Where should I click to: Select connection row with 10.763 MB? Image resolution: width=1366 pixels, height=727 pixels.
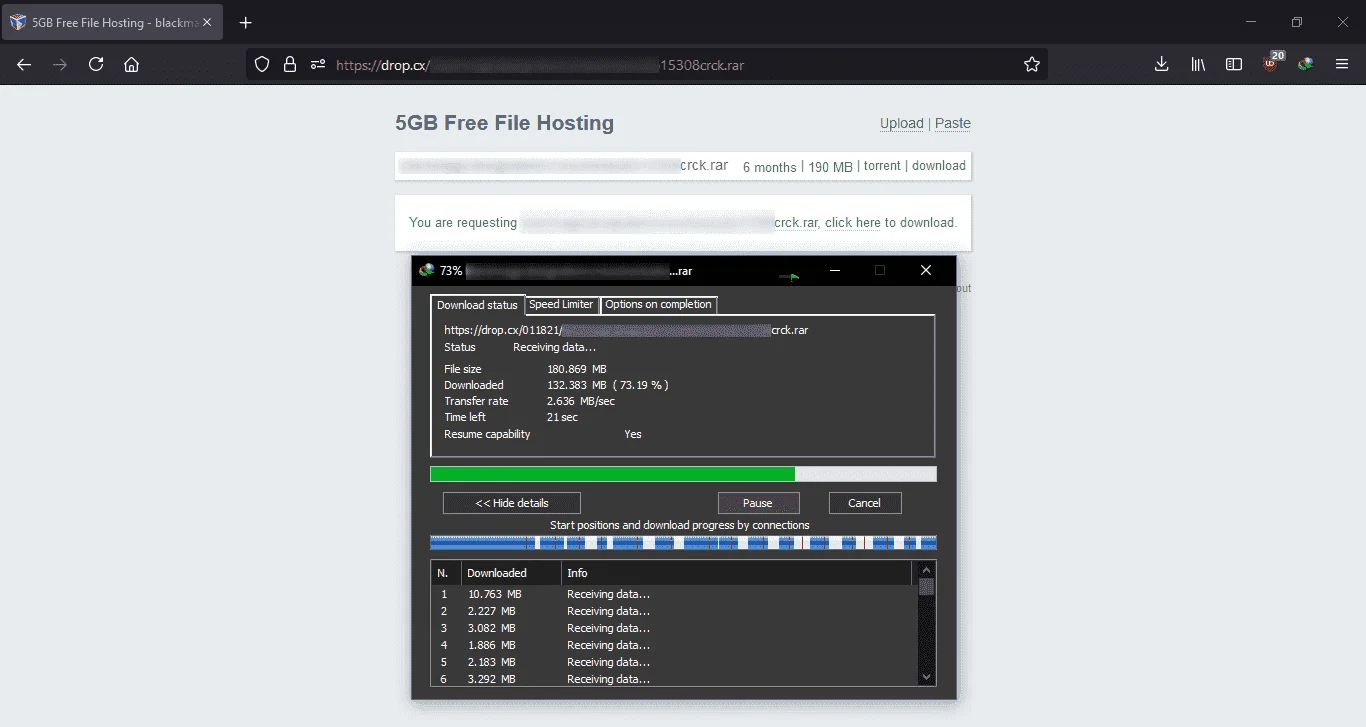[675, 594]
